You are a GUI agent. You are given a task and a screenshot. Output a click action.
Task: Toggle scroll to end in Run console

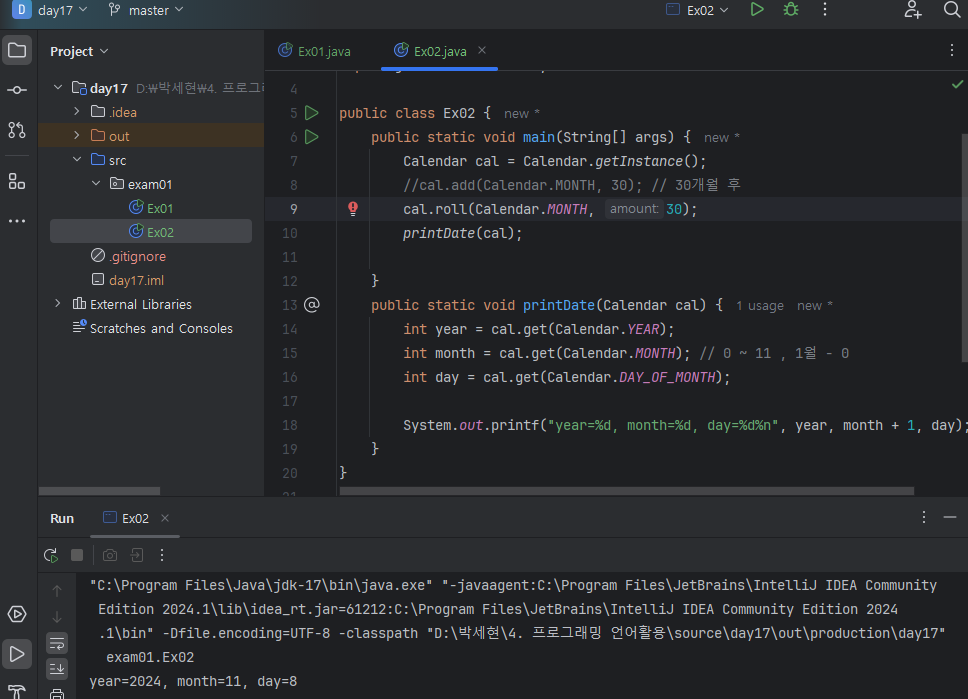click(x=57, y=668)
